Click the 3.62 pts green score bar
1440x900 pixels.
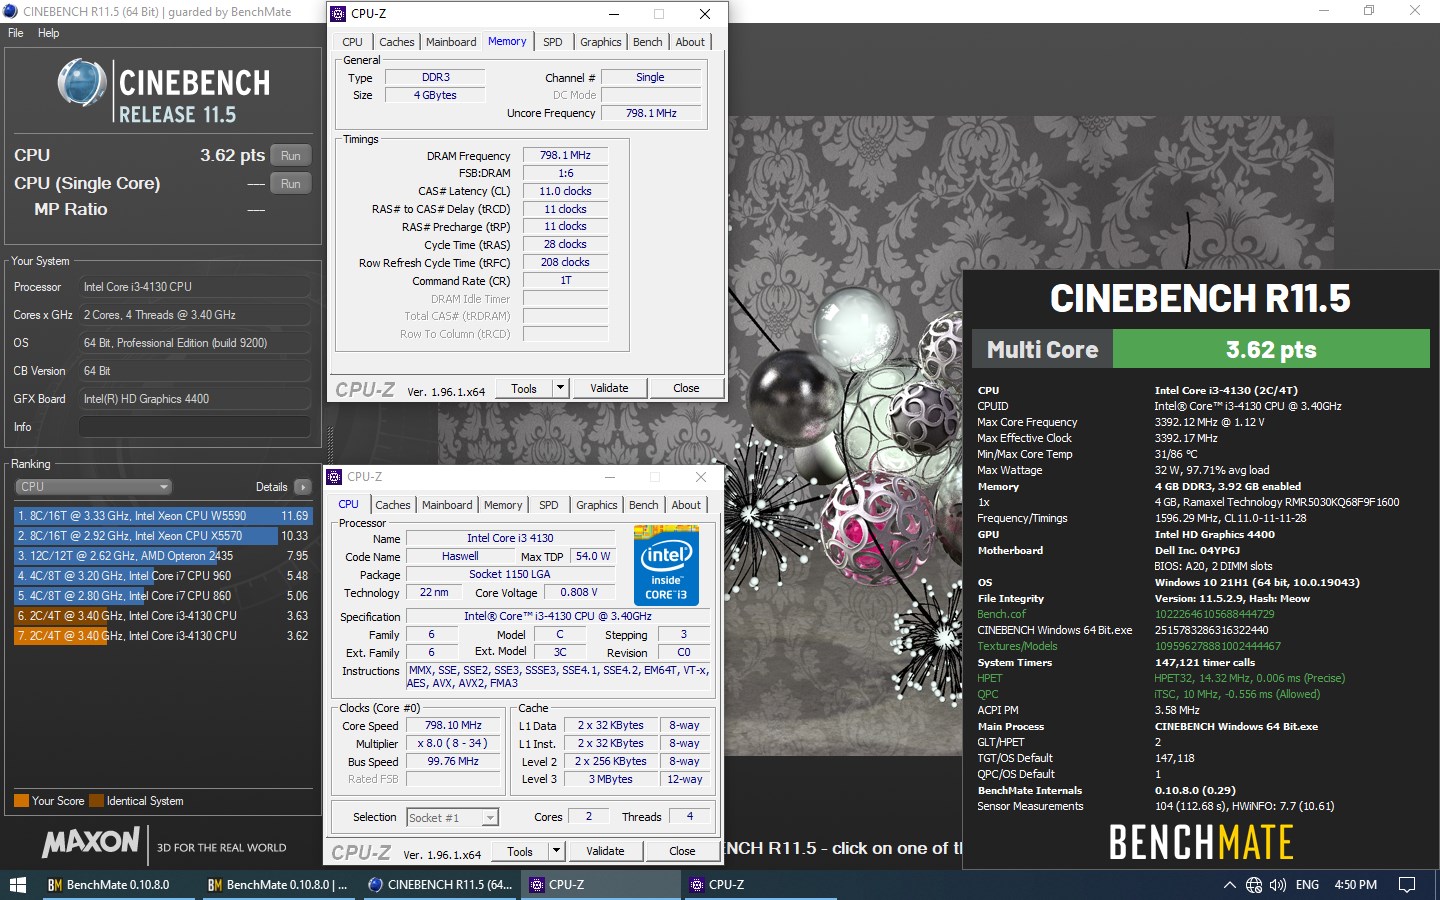tap(1271, 349)
